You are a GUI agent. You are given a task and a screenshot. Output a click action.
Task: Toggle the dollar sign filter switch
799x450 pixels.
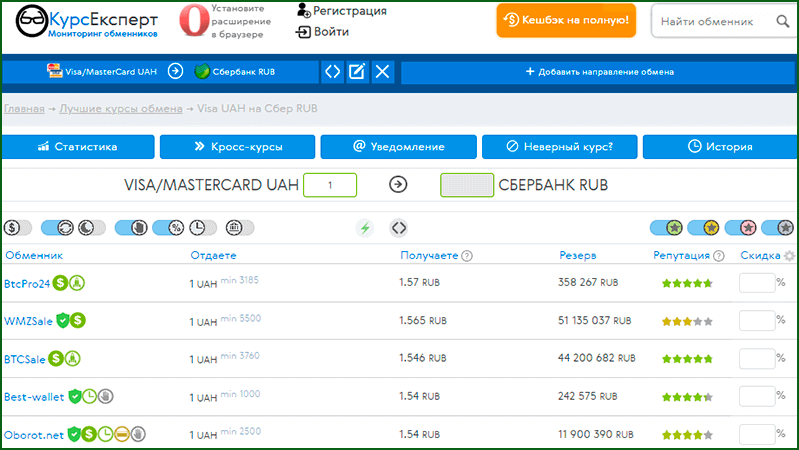click(18, 228)
